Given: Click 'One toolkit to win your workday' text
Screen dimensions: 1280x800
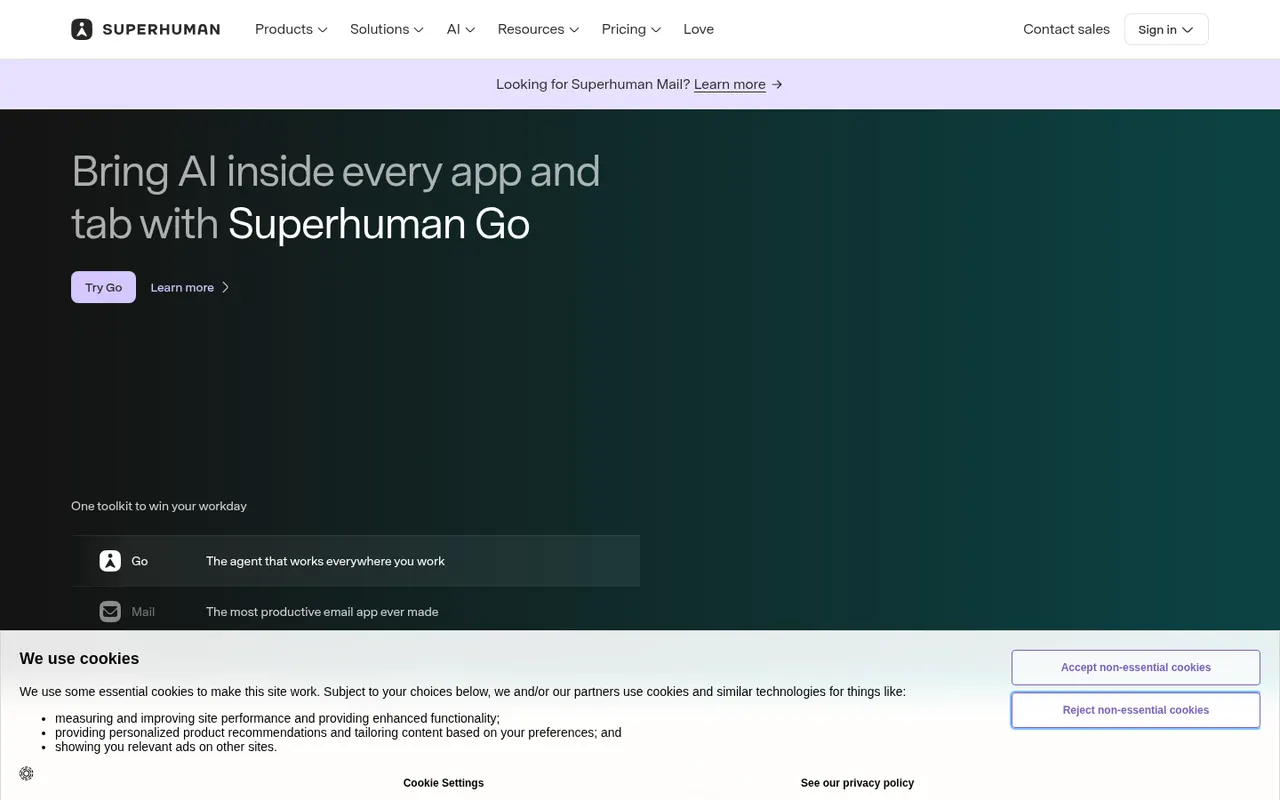Looking at the screenshot, I should (x=158, y=506).
